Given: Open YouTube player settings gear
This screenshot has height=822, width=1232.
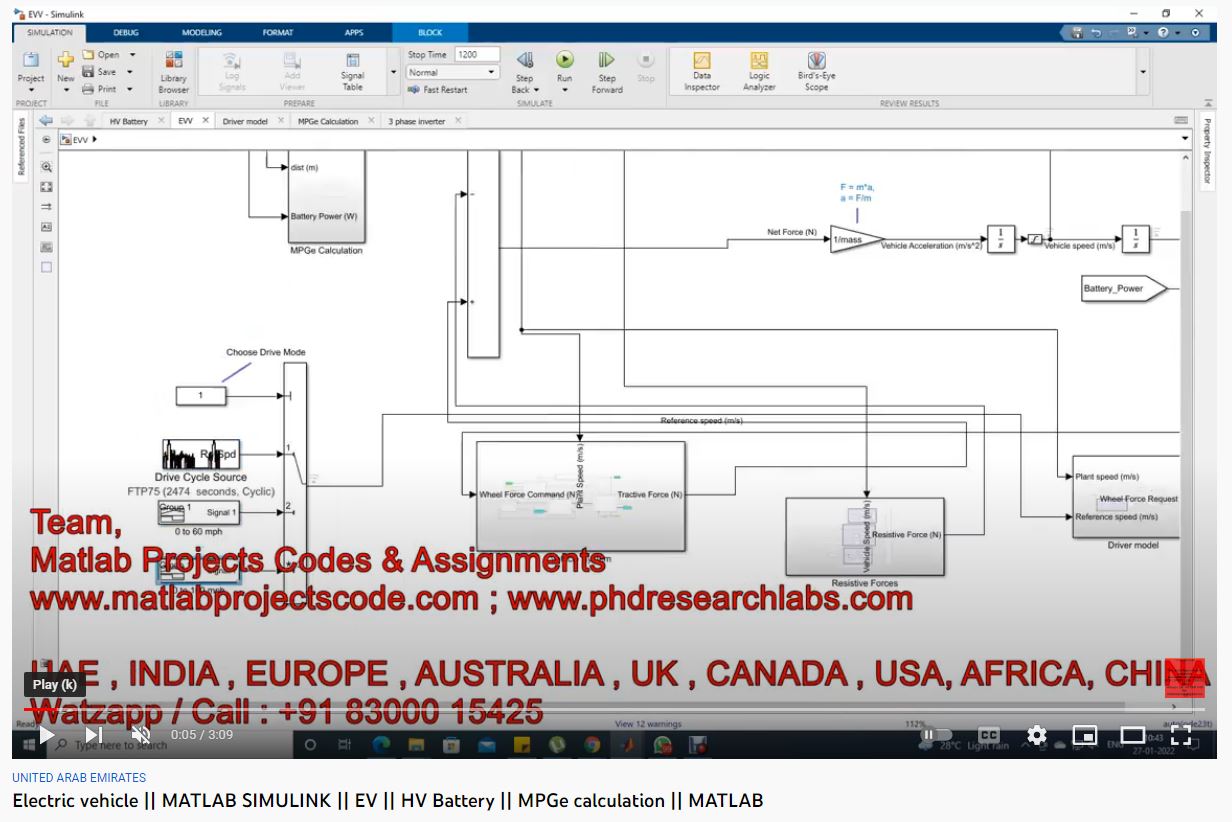Looking at the screenshot, I should click(1036, 736).
